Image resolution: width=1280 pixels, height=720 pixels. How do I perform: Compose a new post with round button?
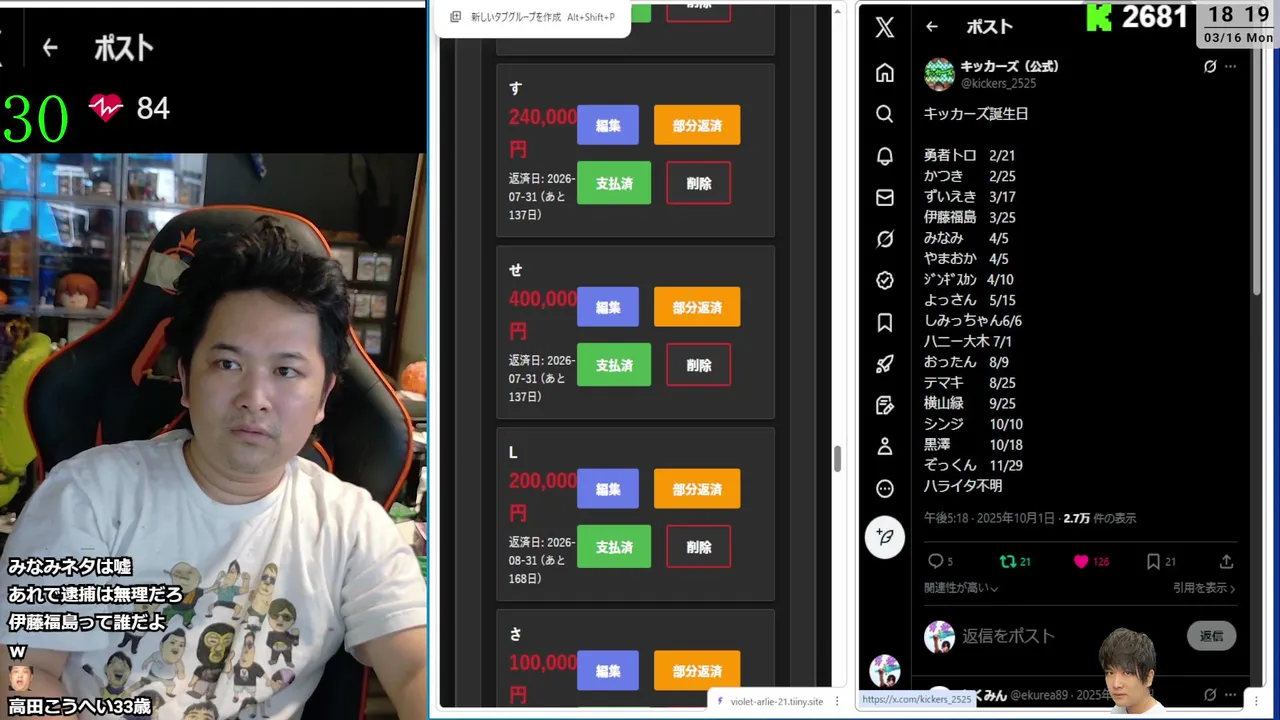[885, 537]
